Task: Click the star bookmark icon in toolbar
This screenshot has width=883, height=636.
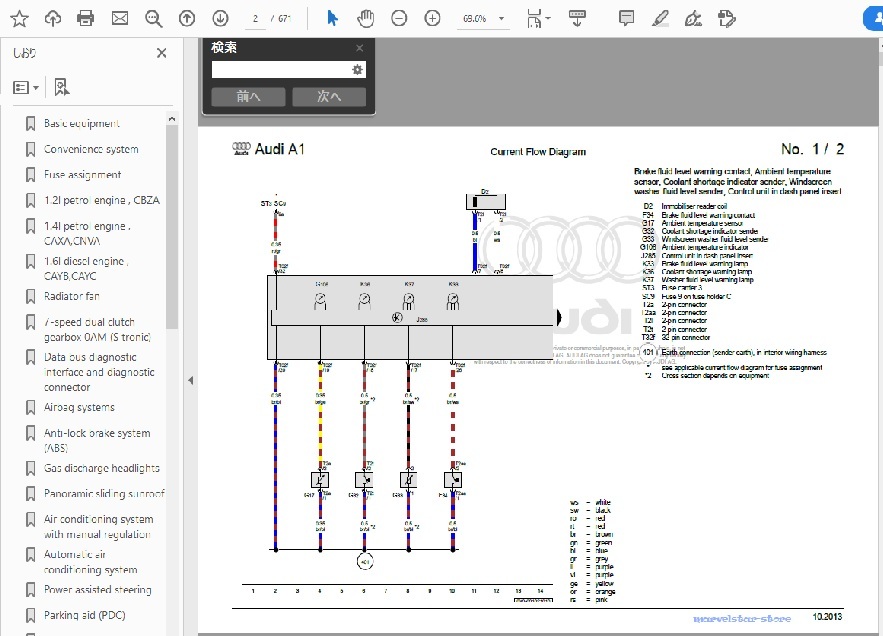Action: 20,19
